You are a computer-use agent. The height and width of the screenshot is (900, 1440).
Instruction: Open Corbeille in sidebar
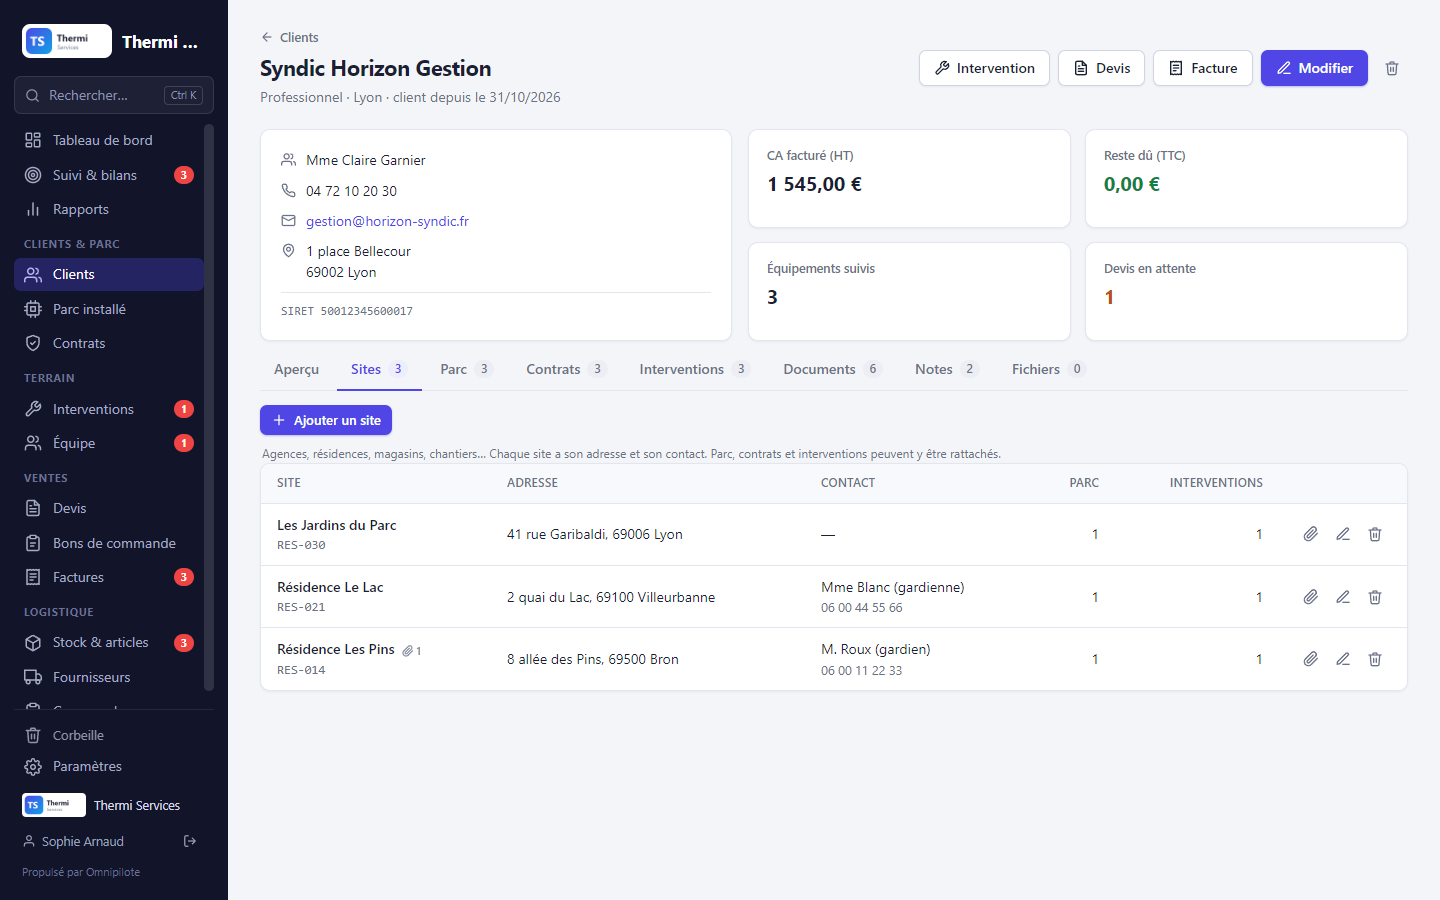point(114,735)
